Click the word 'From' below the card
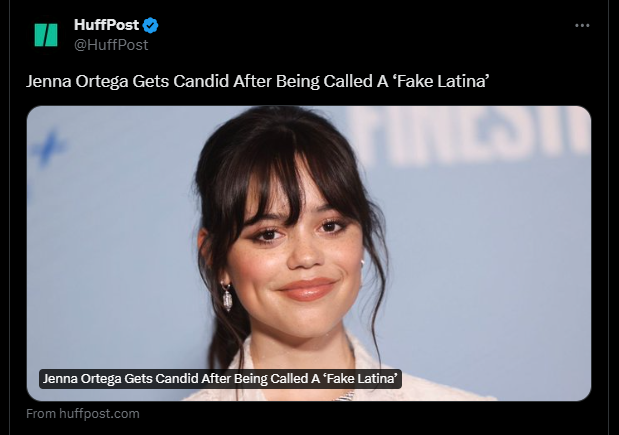The width and height of the screenshot is (619, 435). click(x=41, y=414)
